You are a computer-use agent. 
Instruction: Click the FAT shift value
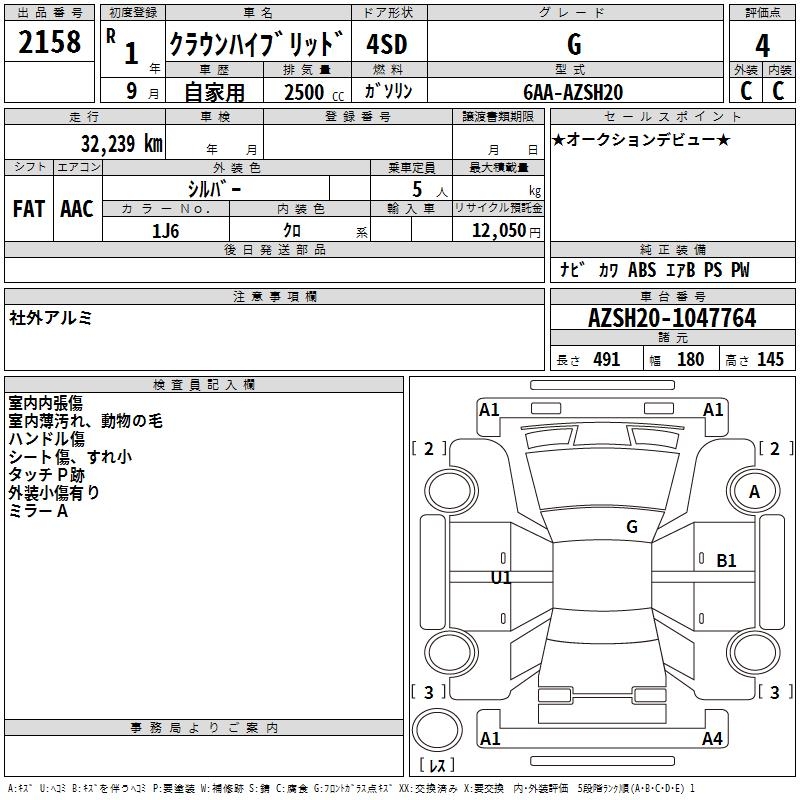(29, 209)
